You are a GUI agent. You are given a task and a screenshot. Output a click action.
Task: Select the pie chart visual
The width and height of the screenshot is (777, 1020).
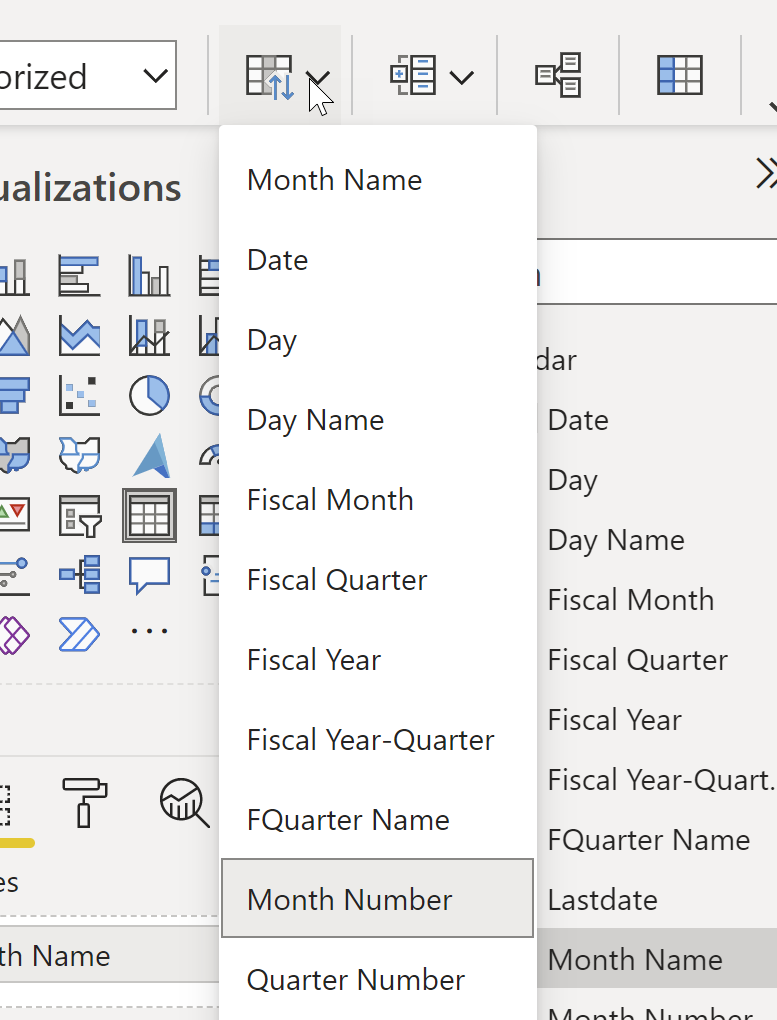click(x=149, y=395)
